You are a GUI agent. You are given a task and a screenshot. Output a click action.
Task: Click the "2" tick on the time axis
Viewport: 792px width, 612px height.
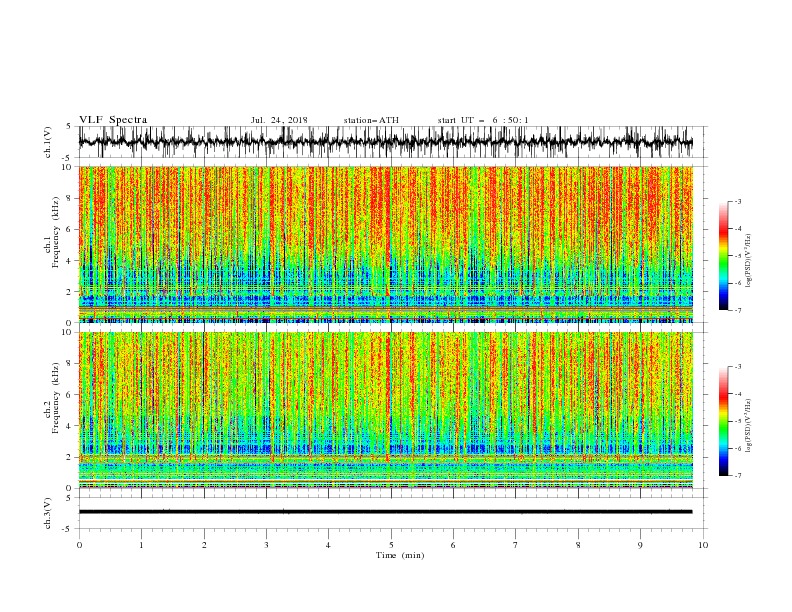click(x=204, y=545)
